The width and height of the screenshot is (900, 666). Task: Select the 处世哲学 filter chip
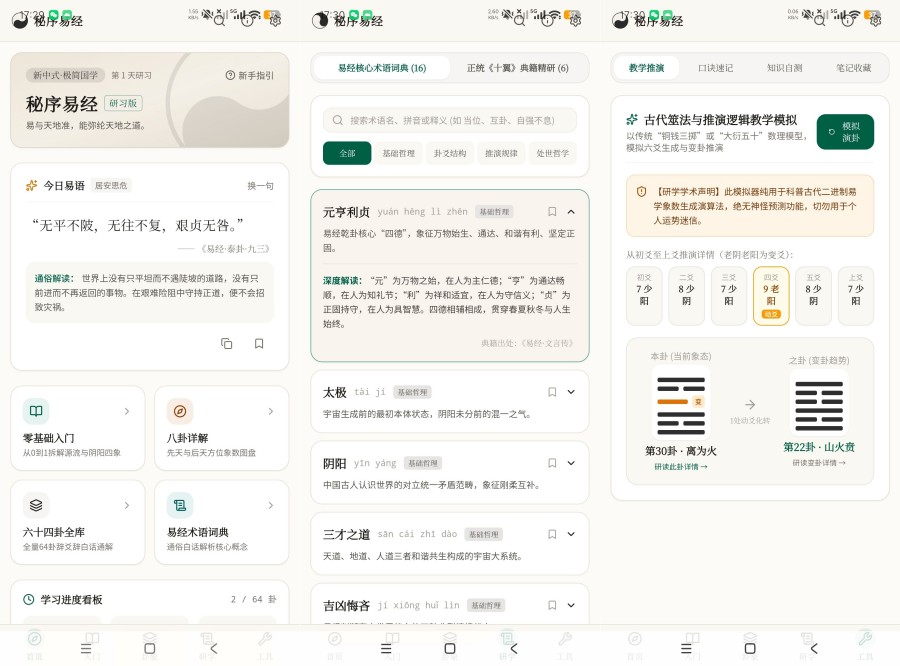click(553, 153)
